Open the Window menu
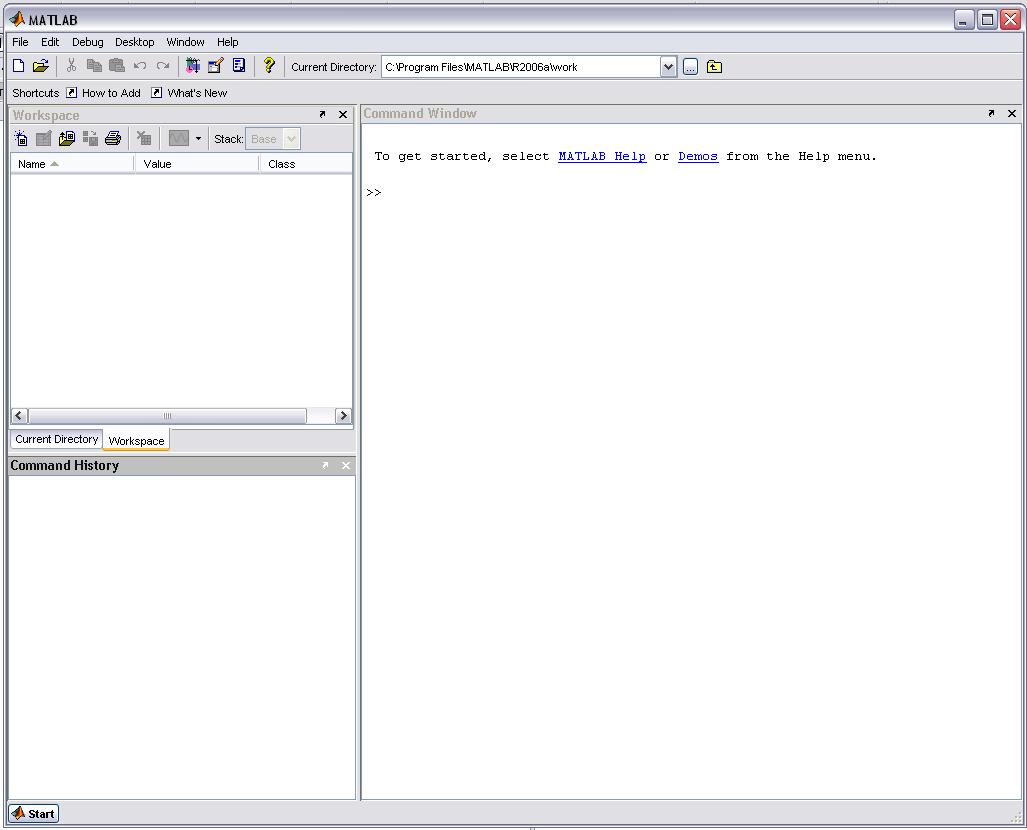This screenshot has height=830, width=1027. [185, 42]
